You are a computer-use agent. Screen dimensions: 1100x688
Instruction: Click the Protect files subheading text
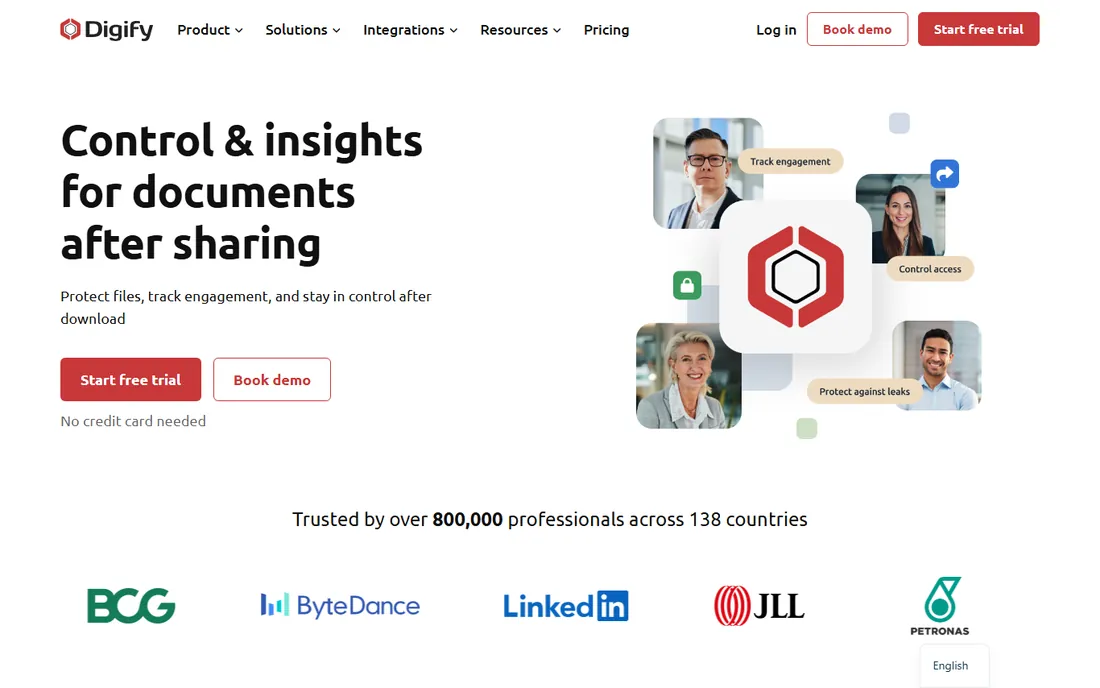pos(246,307)
